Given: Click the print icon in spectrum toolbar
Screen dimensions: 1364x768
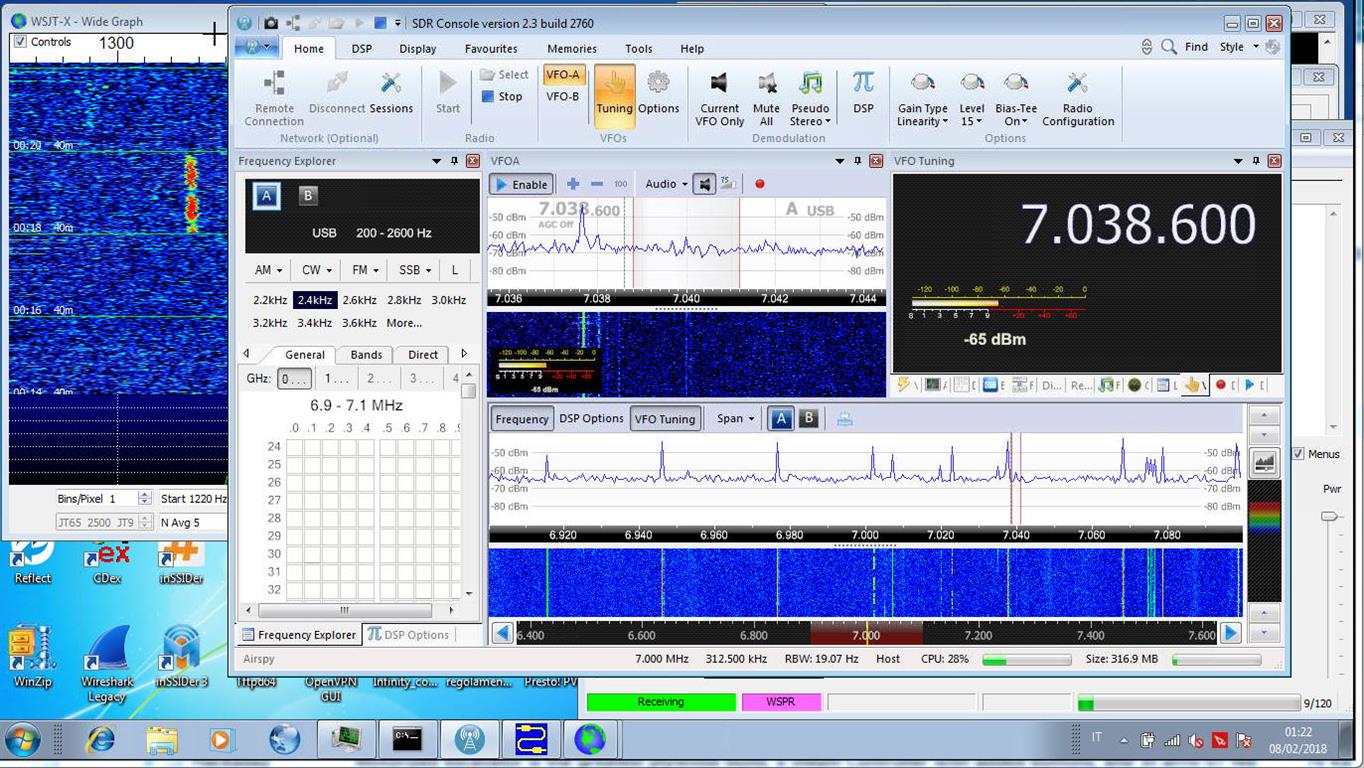Looking at the screenshot, I should point(845,419).
